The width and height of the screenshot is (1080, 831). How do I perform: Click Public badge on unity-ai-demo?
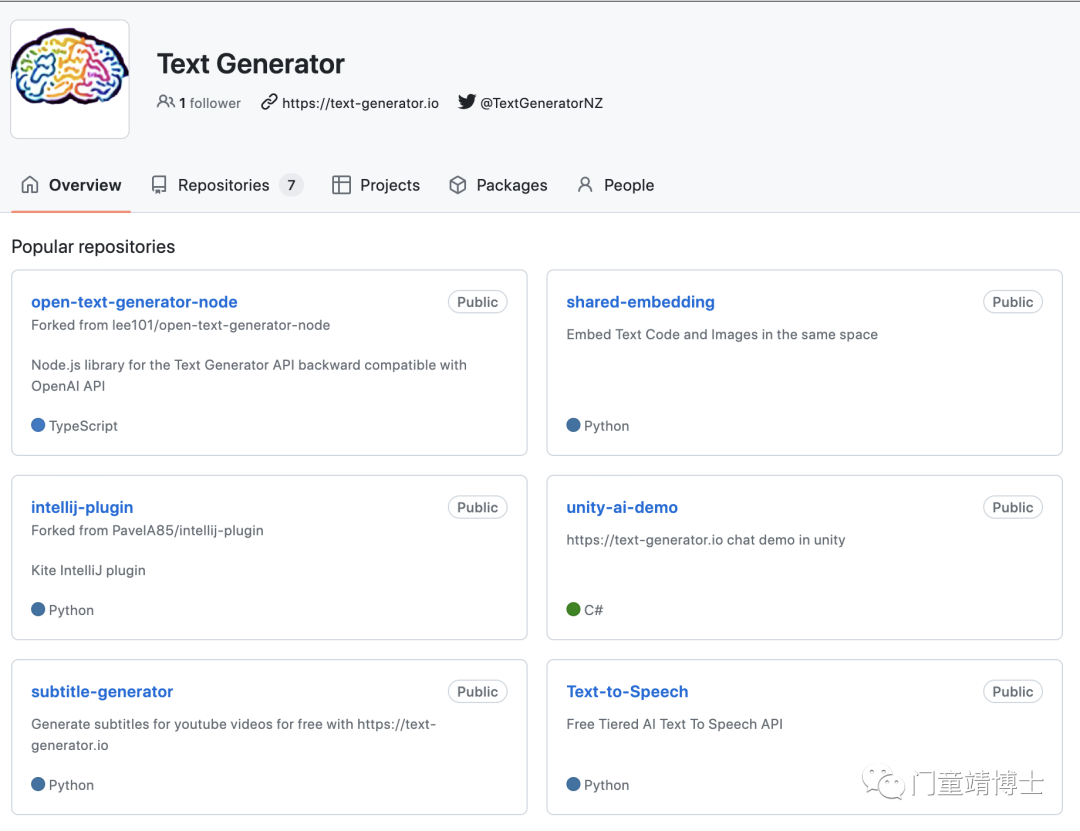(x=1012, y=507)
